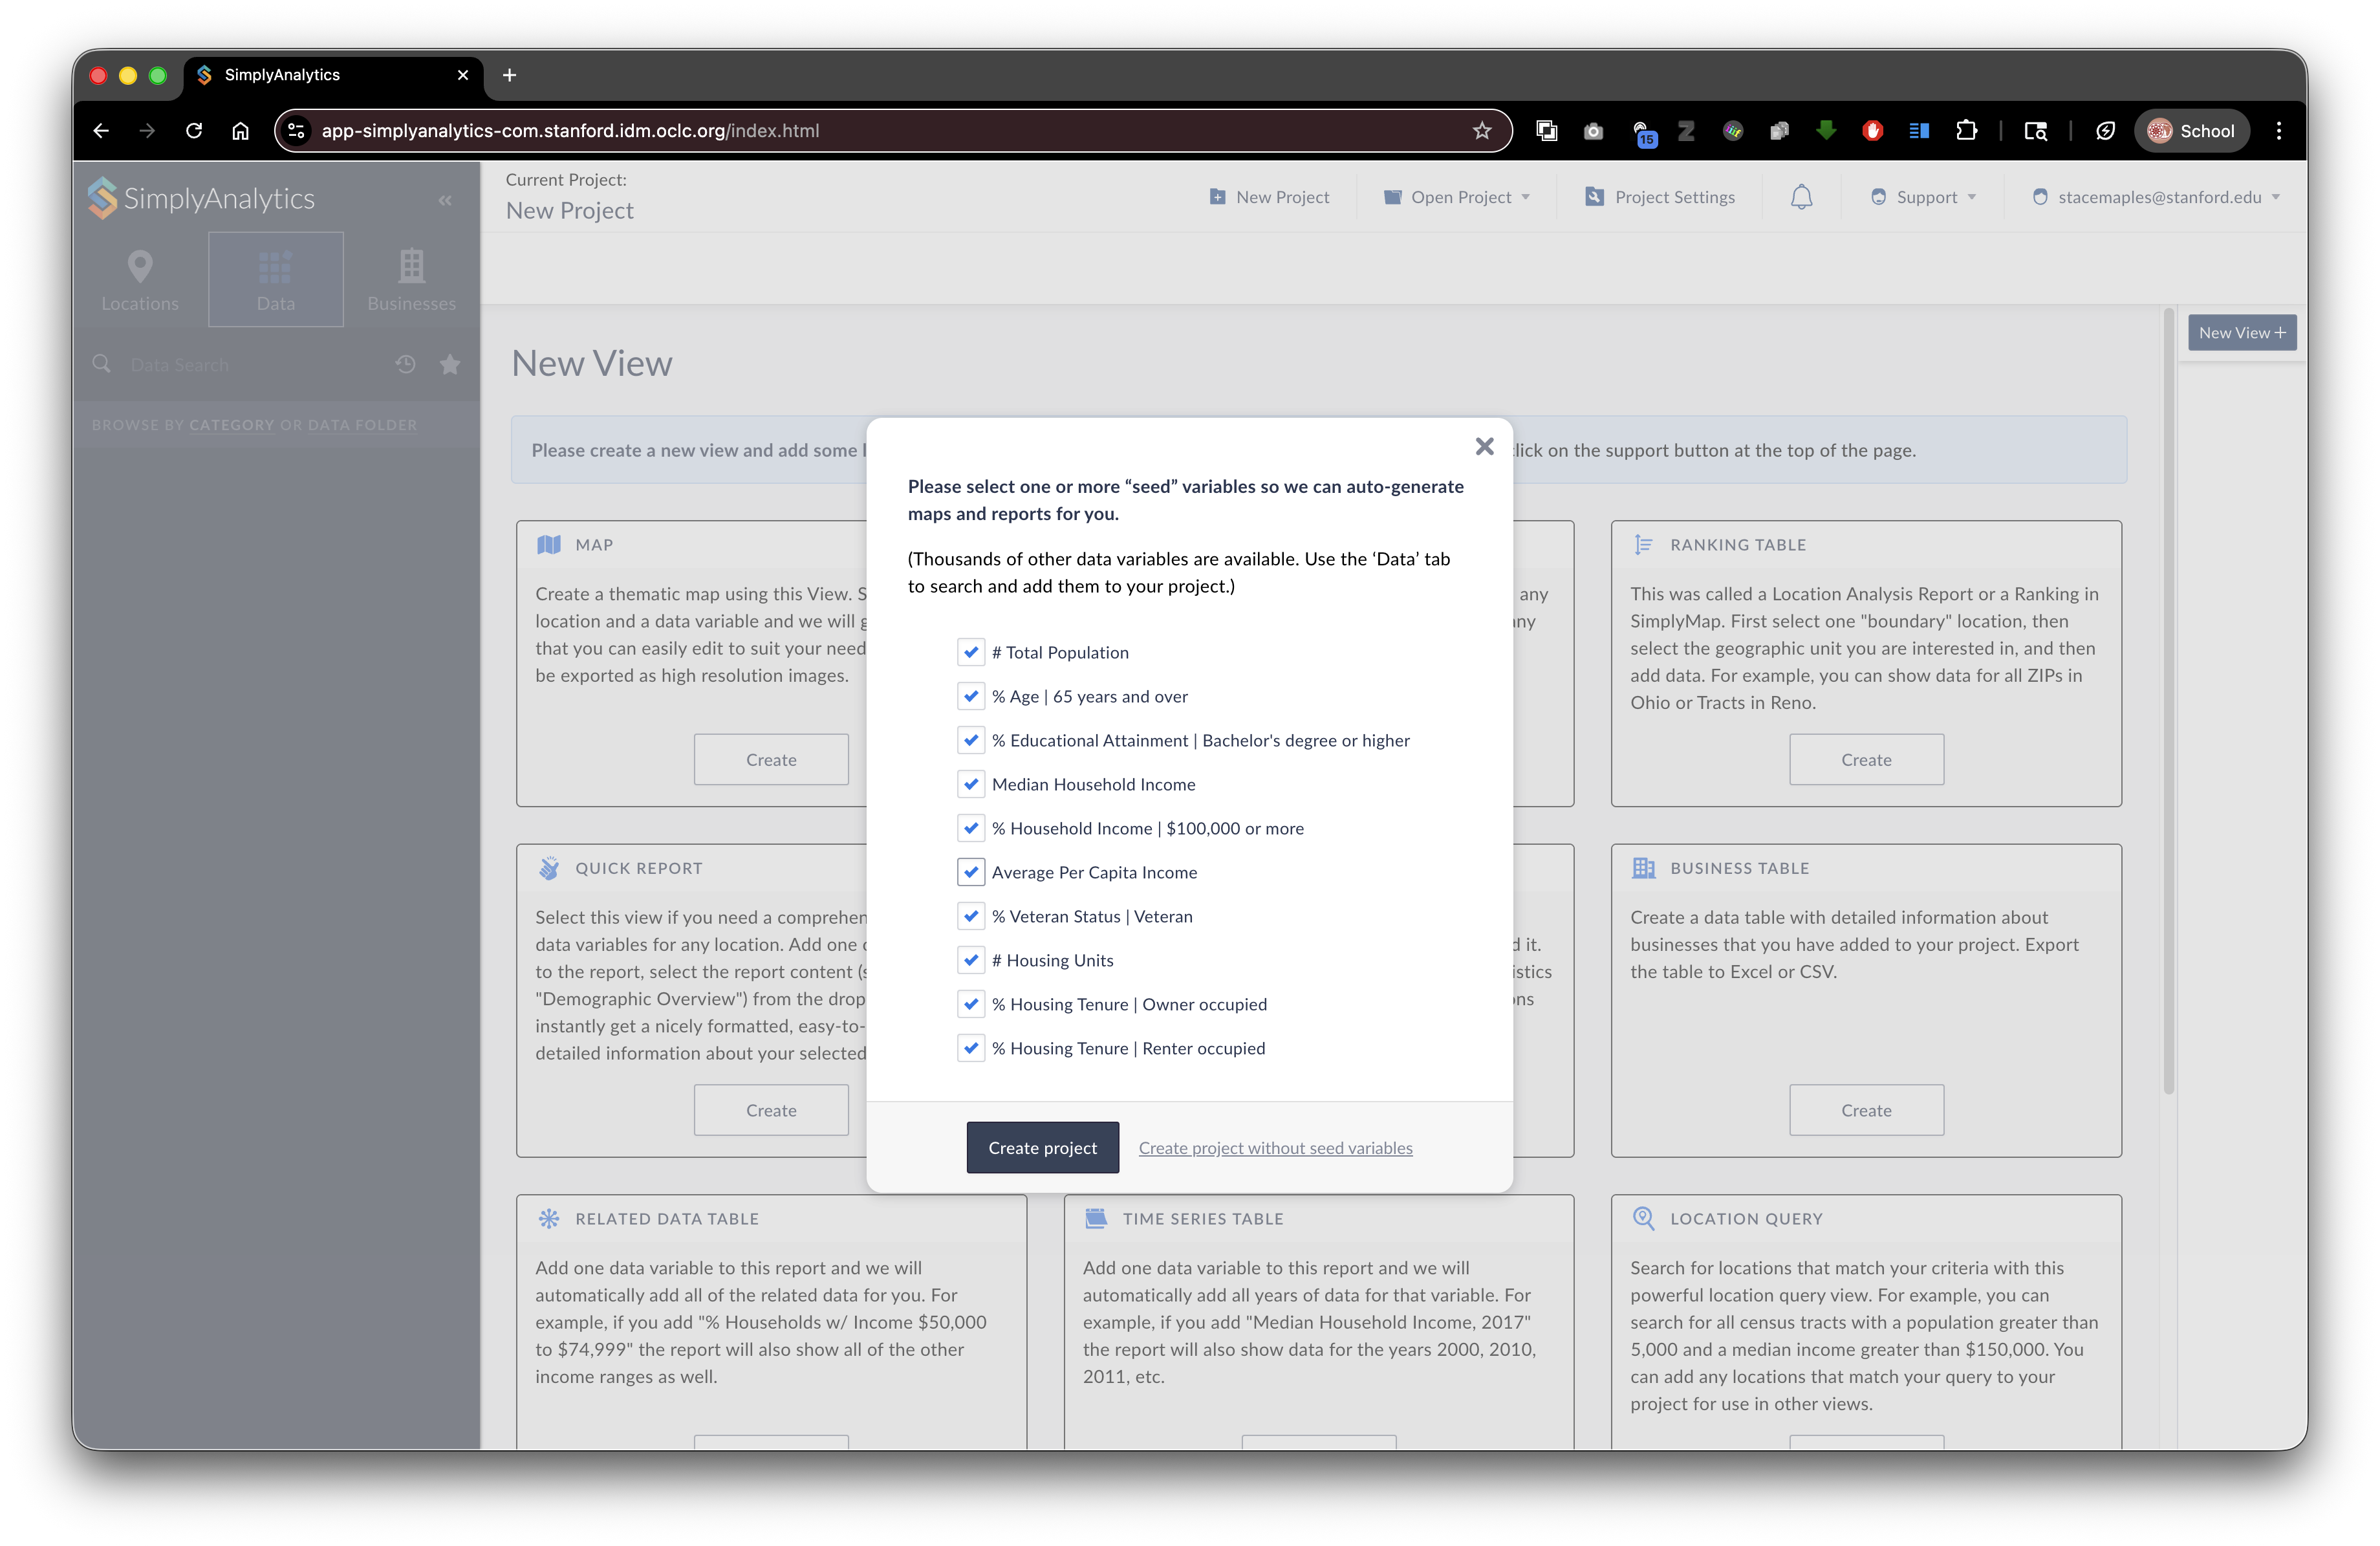Click the SimplyAnalytics logo
Viewport: 2380px width, 1546px height.
(x=201, y=198)
